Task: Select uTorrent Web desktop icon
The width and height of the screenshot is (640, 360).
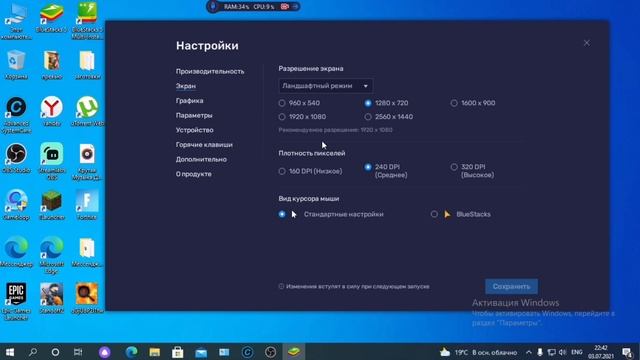Action: click(x=87, y=111)
